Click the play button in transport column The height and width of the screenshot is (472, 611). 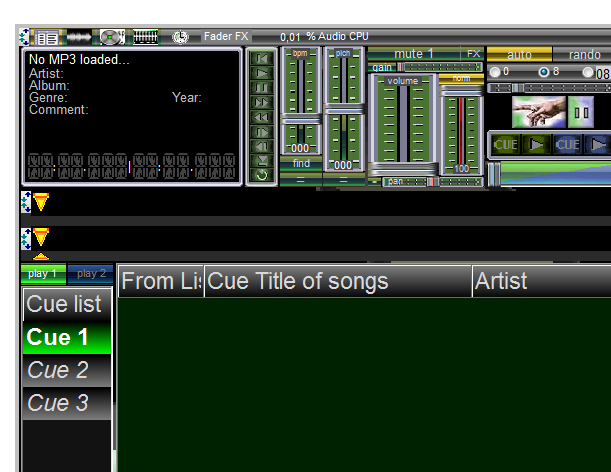tap(261, 73)
